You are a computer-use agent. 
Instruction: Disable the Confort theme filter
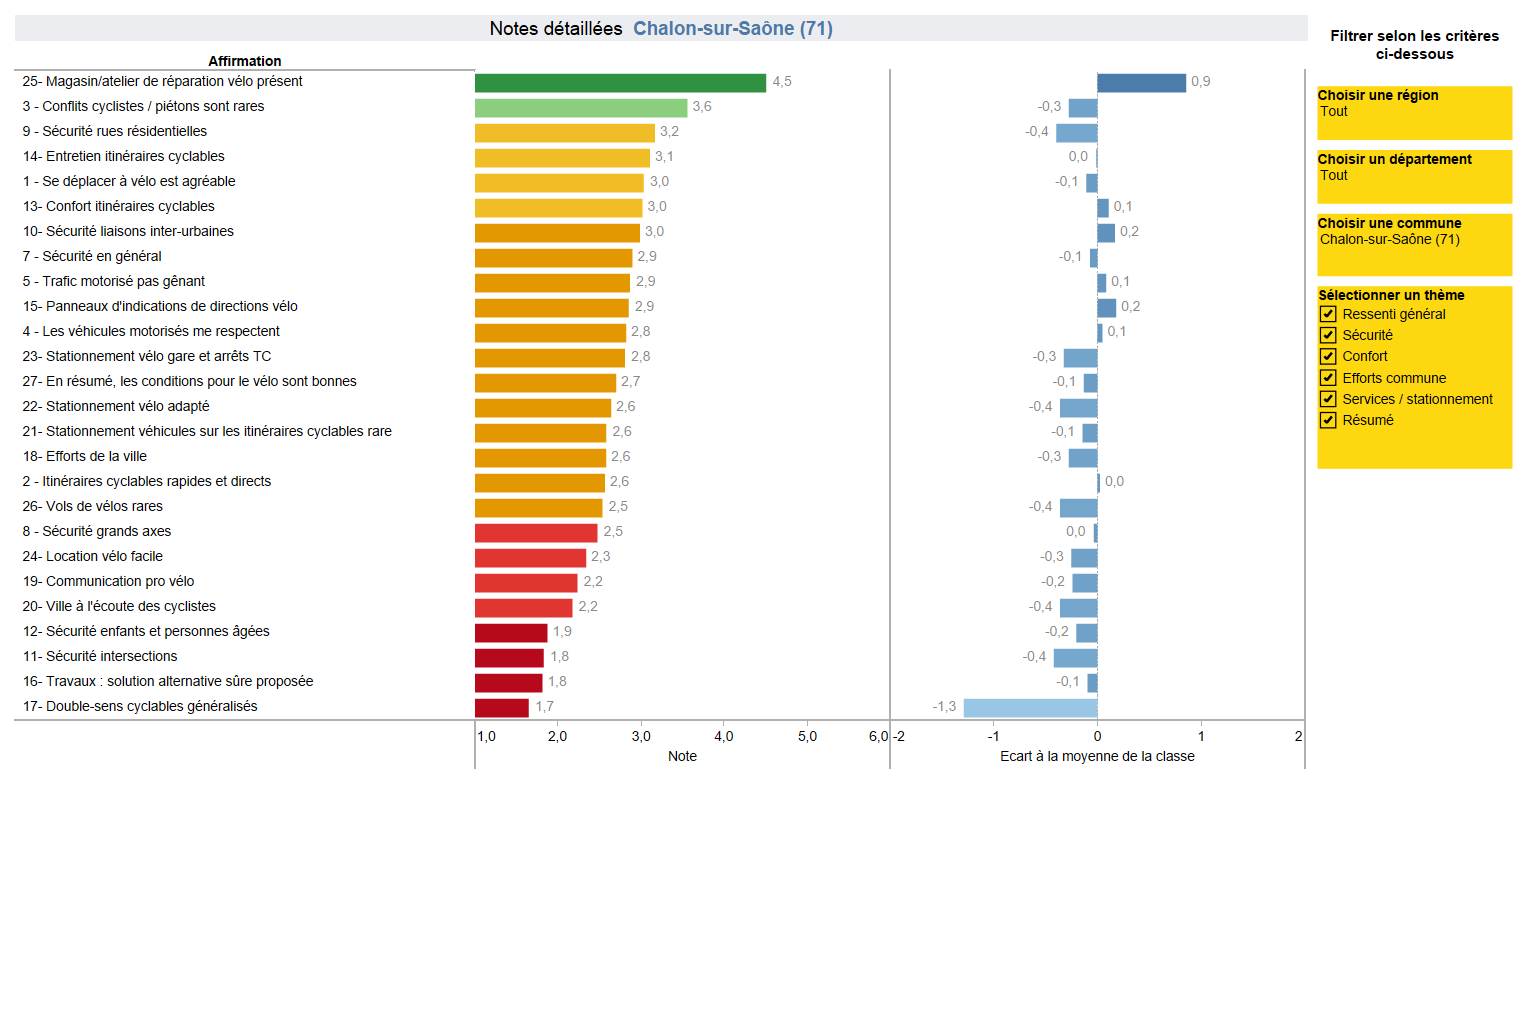tap(1328, 356)
